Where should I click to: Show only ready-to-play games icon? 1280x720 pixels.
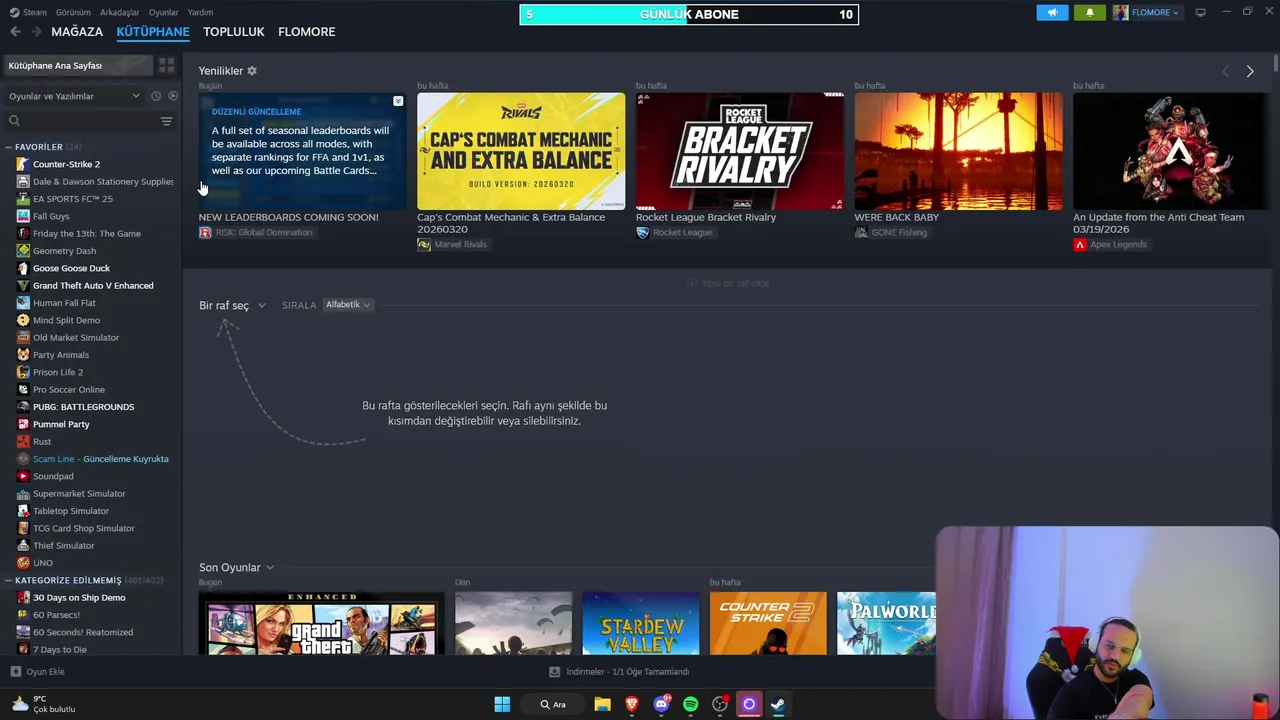(x=173, y=96)
